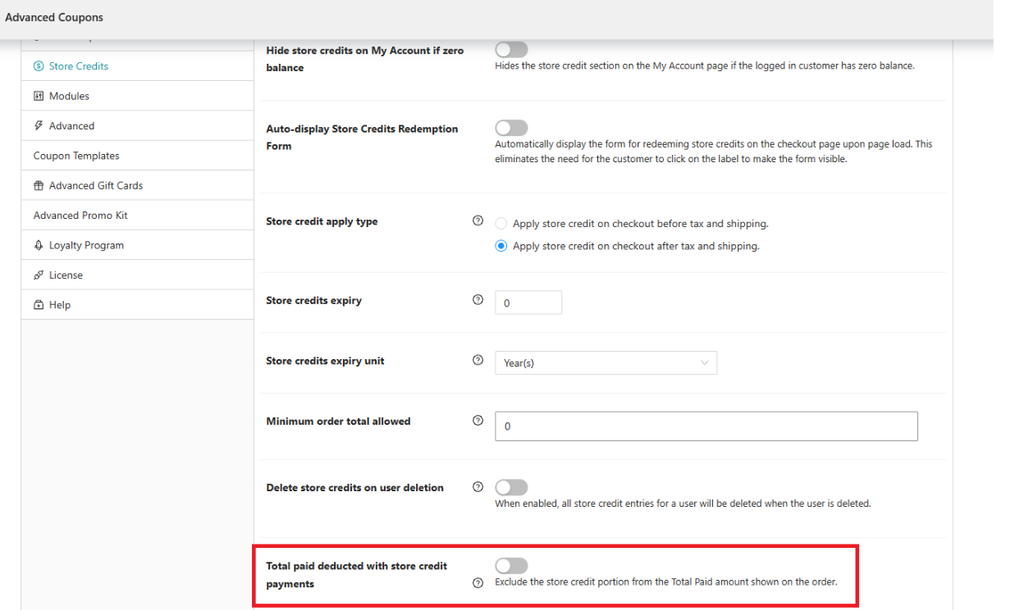
Task: Select apply store credit before tax and shipping
Action: coord(501,223)
